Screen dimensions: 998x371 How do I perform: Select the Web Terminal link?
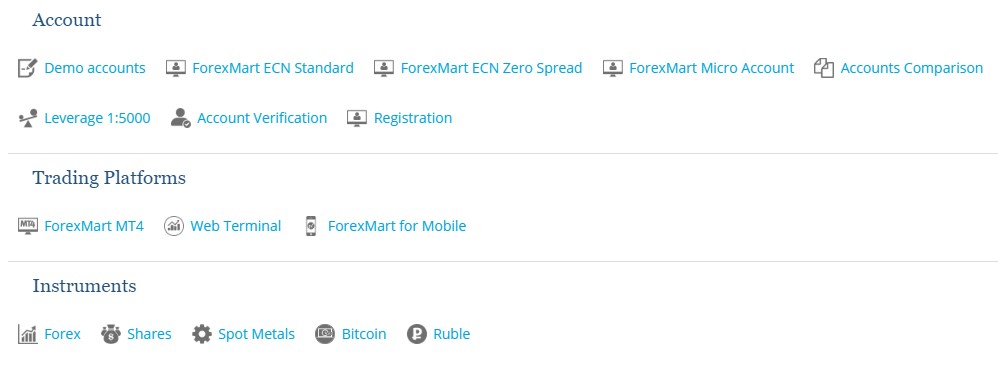(x=235, y=226)
